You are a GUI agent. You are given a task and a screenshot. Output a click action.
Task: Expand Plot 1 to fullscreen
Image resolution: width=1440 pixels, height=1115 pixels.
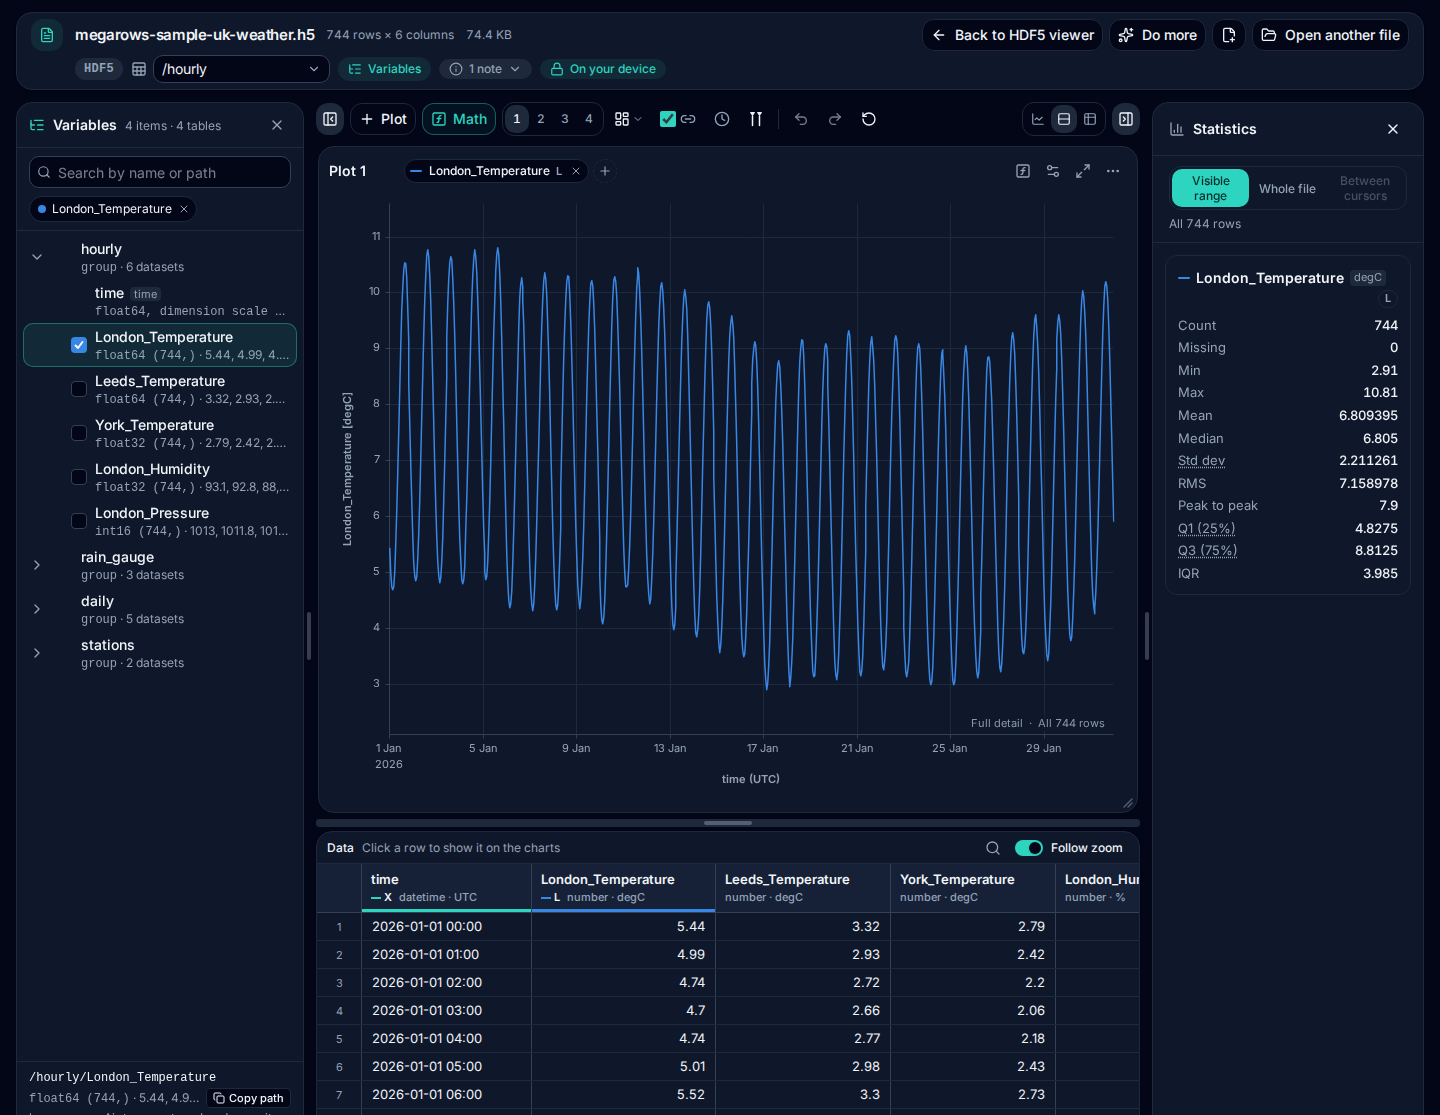(1083, 171)
